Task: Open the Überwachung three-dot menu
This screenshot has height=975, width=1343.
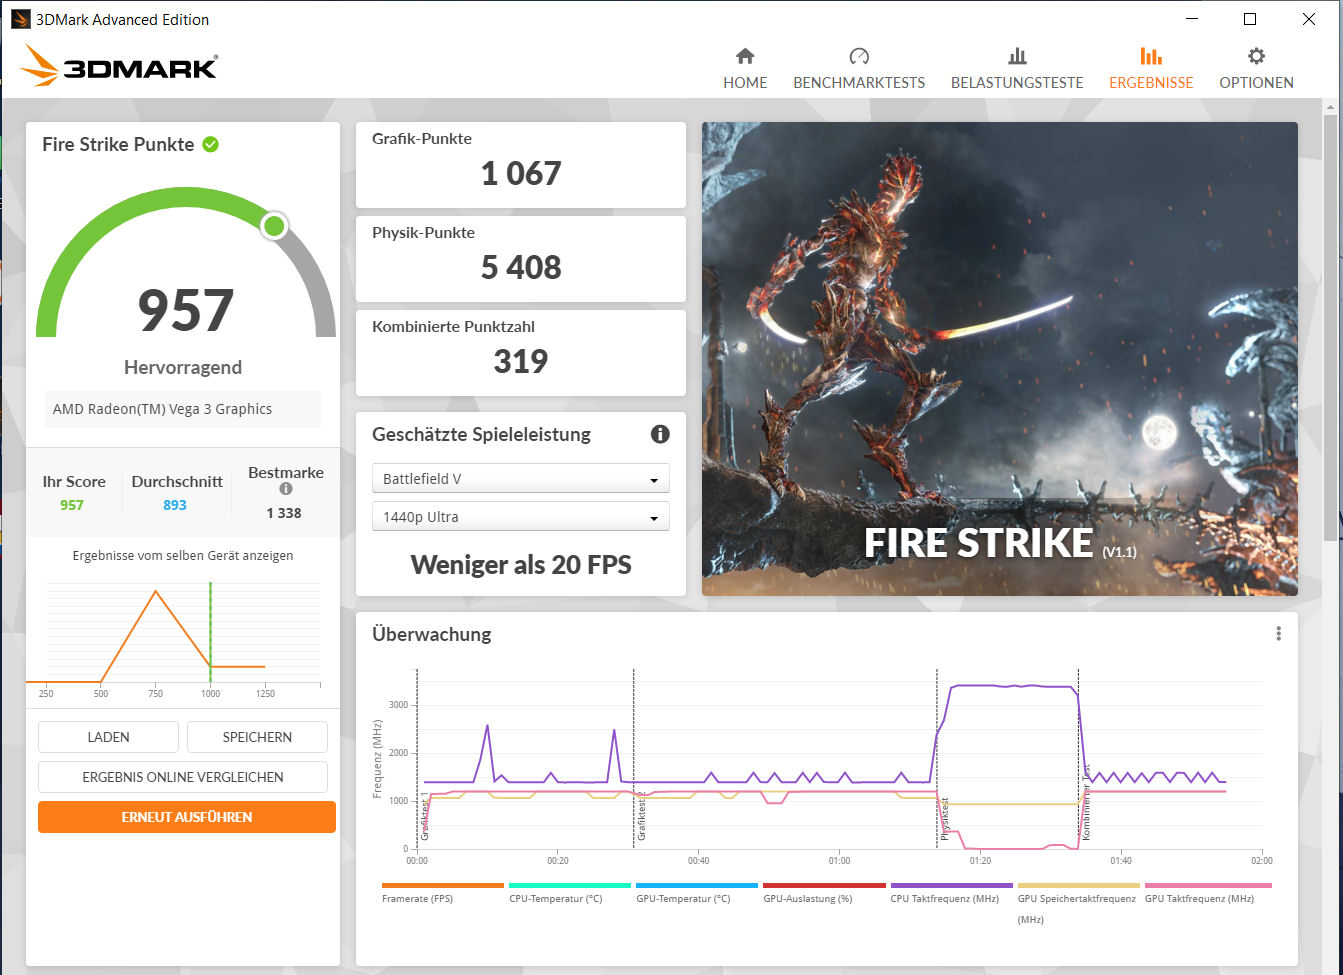Action: point(1278,634)
